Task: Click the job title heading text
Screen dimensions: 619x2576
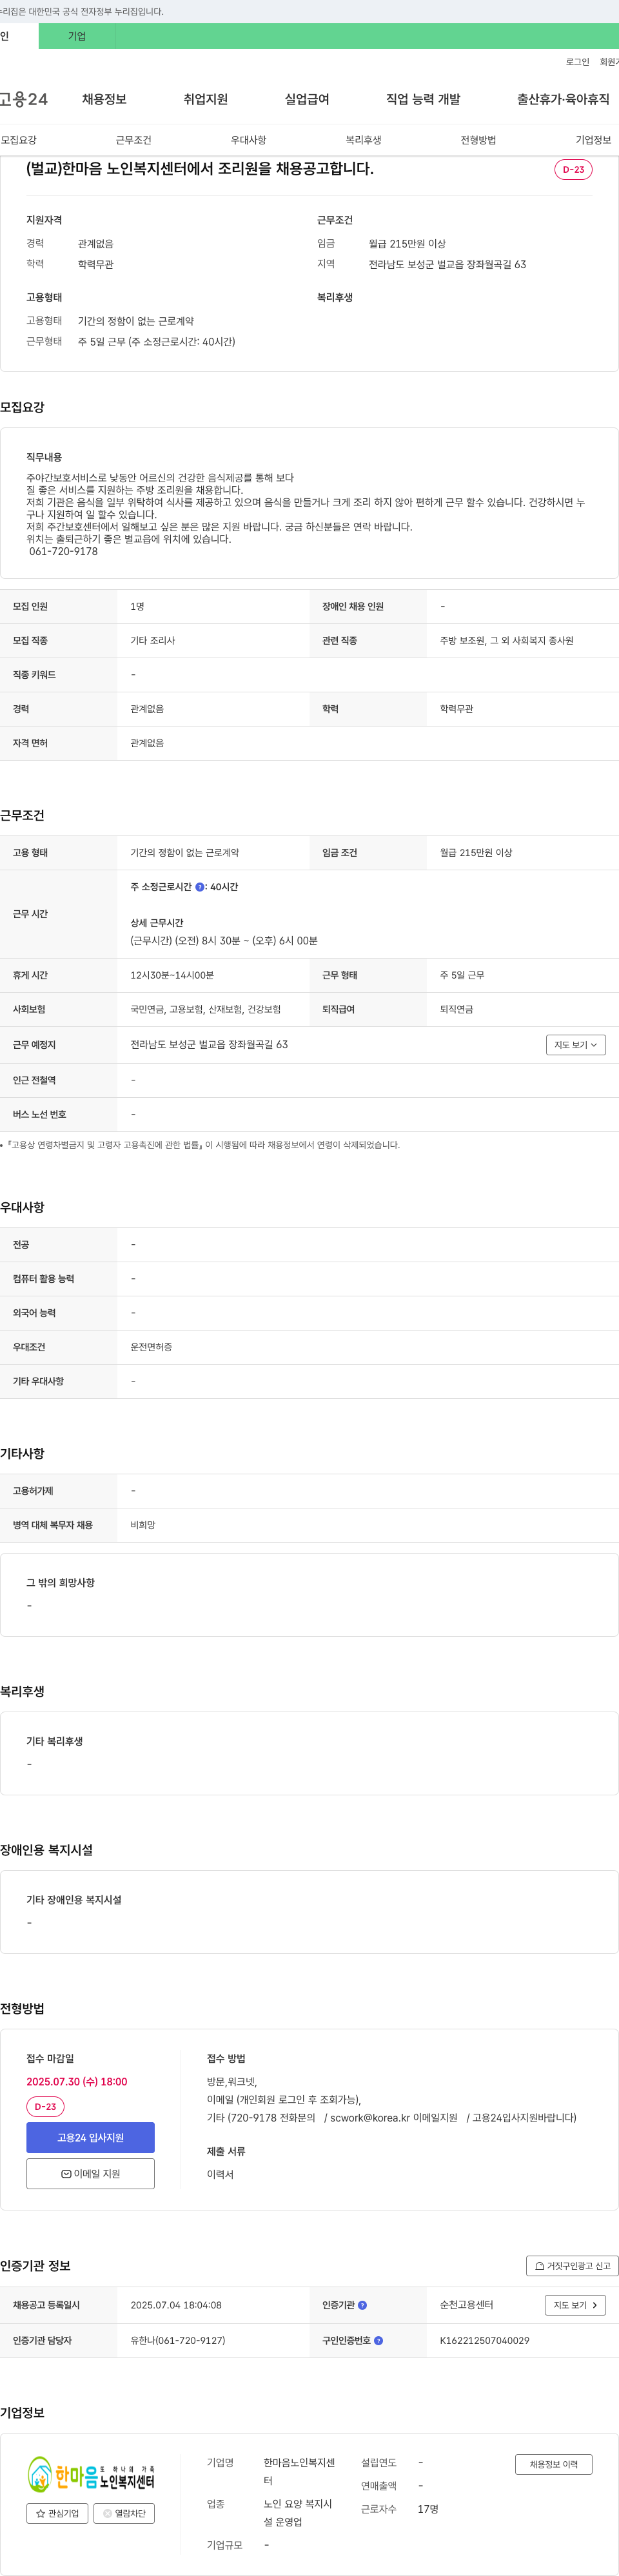Action: pyautogui.click(x=200, y=169)
